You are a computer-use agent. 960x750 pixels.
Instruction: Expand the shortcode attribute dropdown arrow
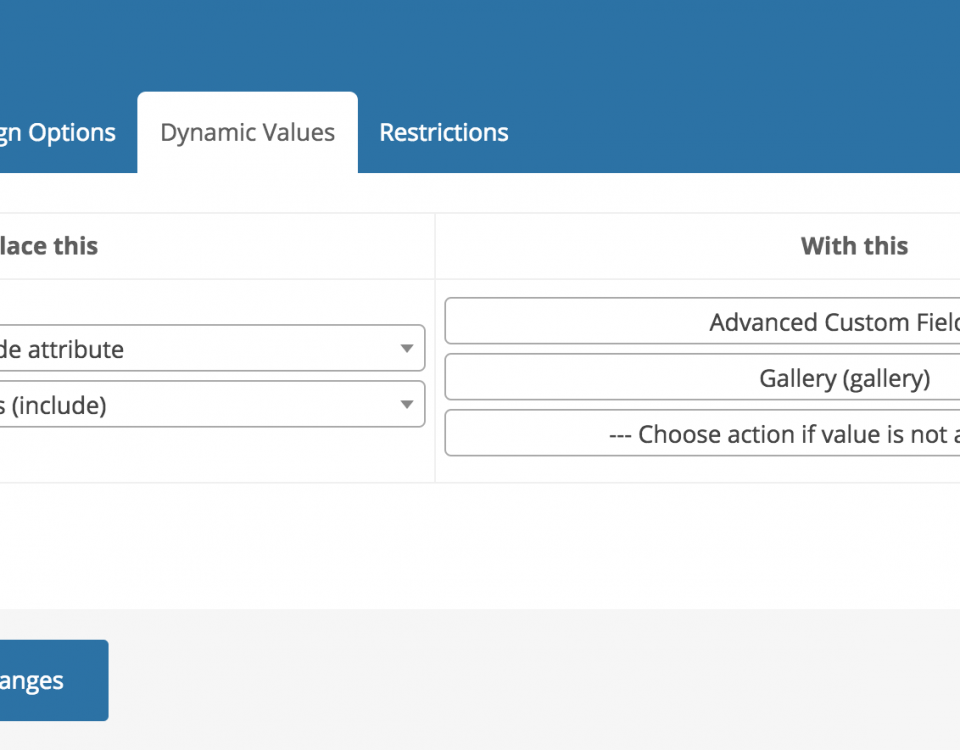click(x=407, y=348)
